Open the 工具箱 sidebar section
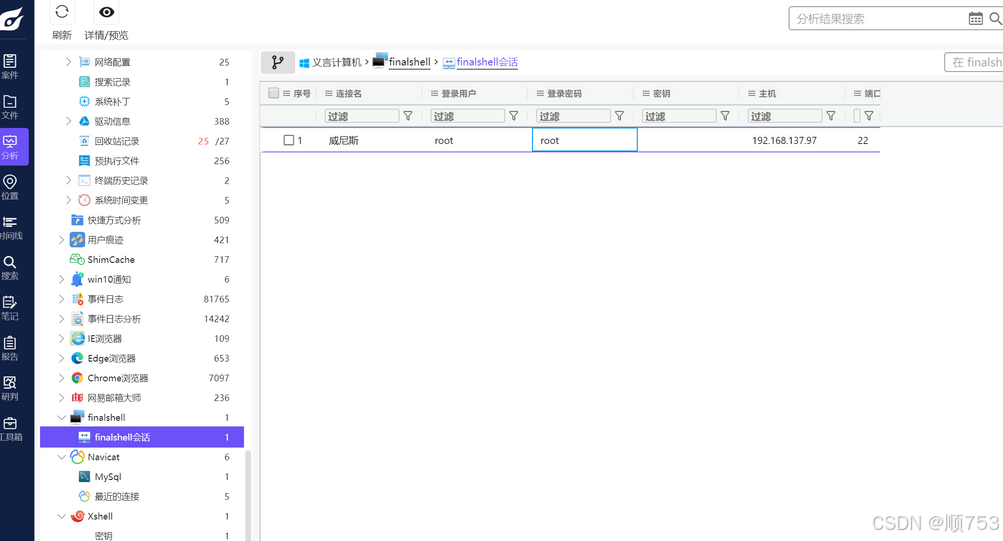Screen dimensions: 1003x541 [10, 429]
